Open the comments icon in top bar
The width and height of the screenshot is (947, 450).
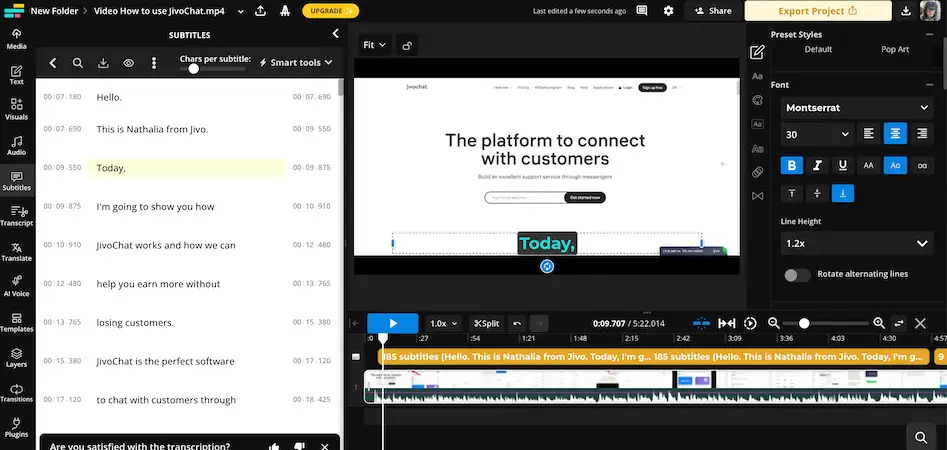click(x=642, y=11)
